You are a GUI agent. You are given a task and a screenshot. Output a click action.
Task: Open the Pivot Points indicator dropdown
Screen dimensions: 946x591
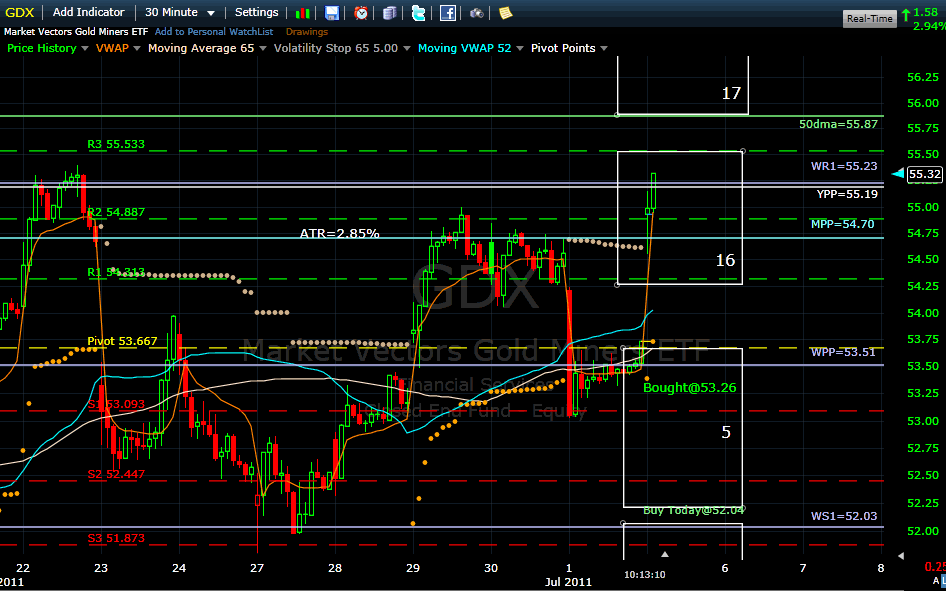[568, 48]
